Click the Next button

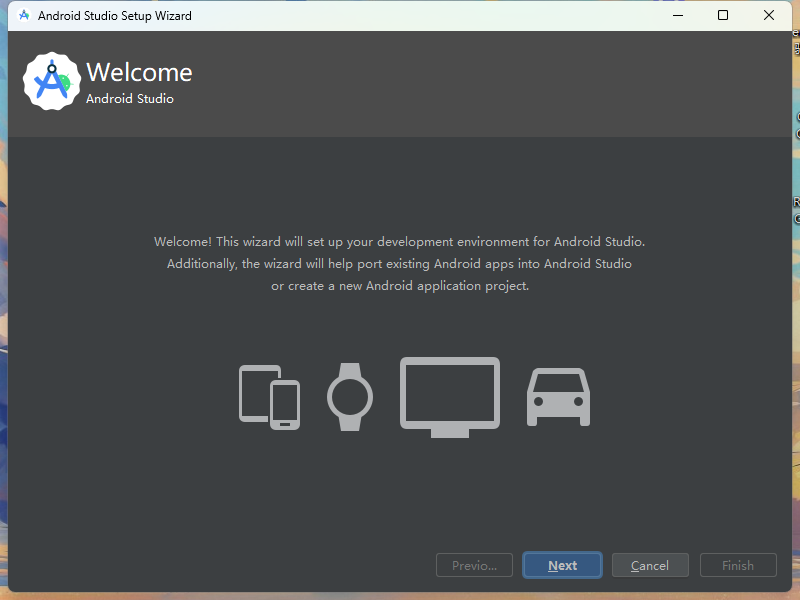click(562, 565)
